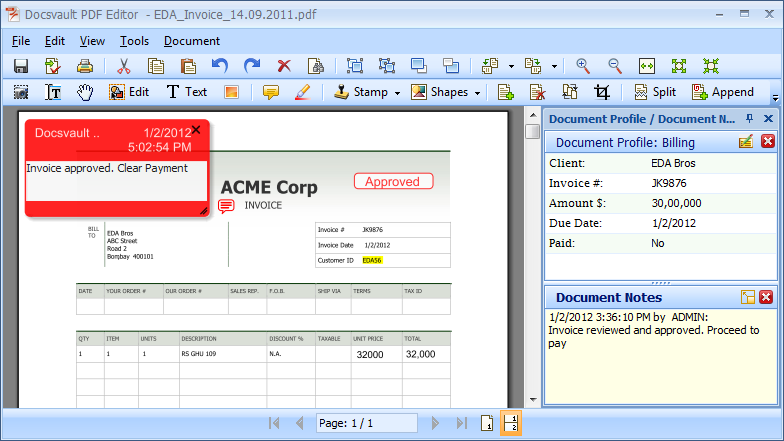The image size is (784, 441).
Task: Switch to single page layout view
Action: pyautogui.click(x=486, y=424)
